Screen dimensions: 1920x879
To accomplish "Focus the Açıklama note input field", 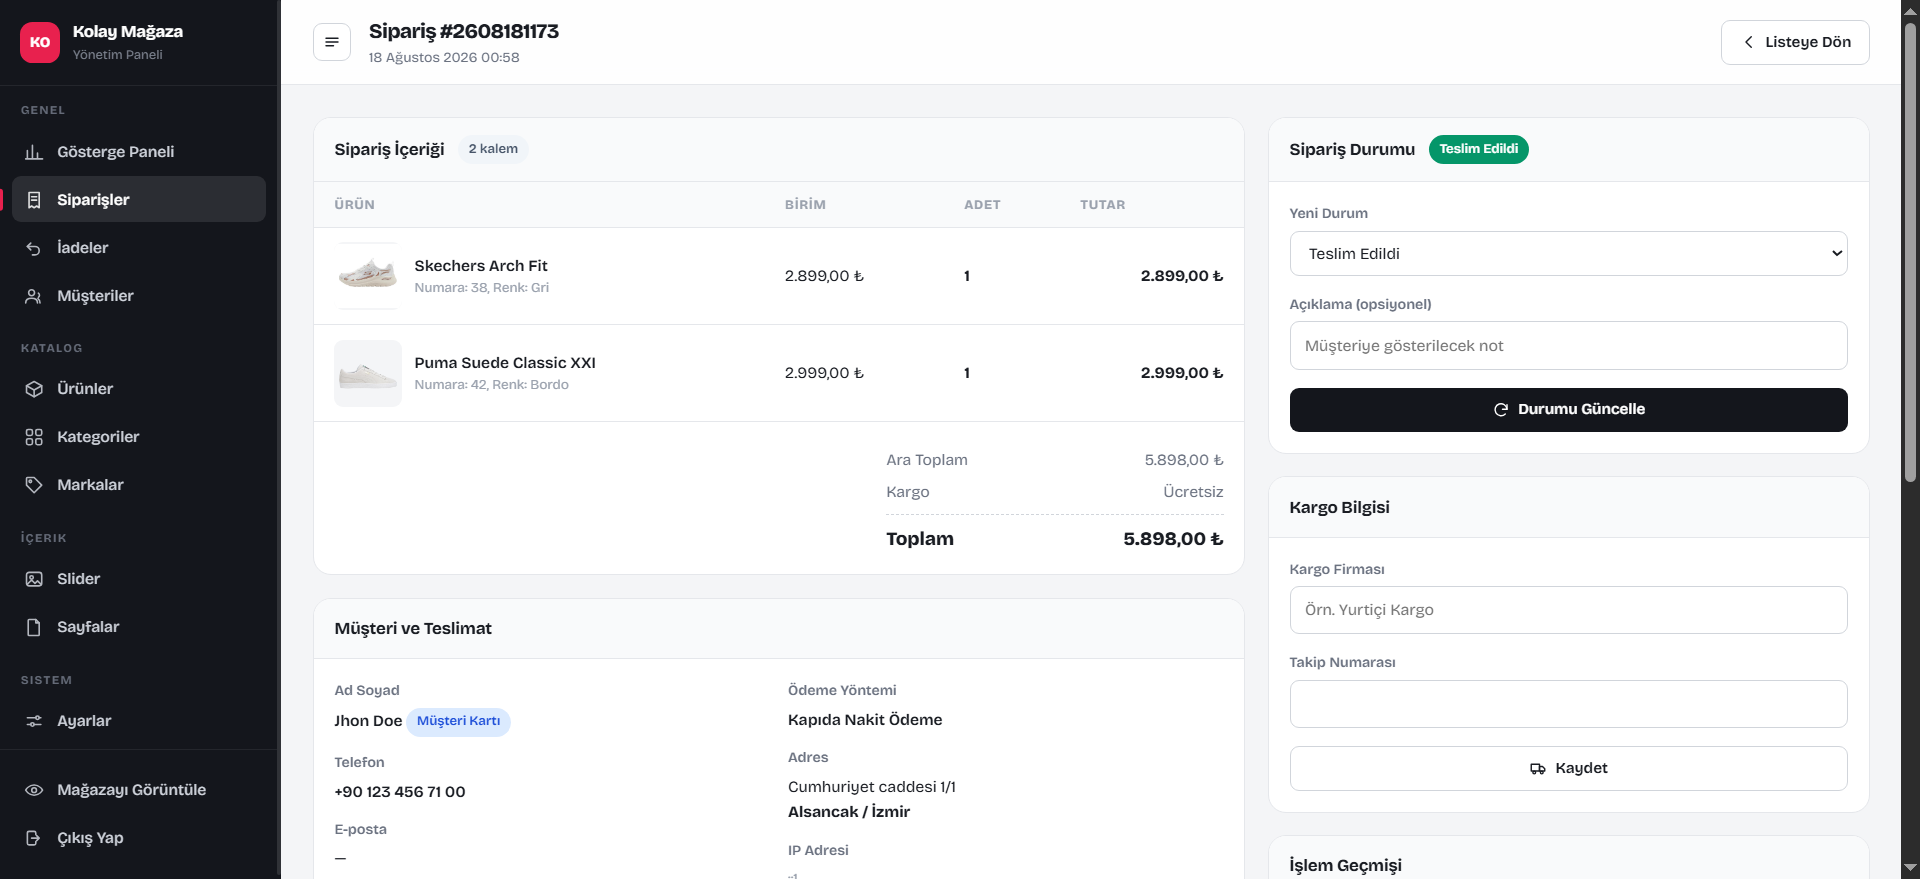I will coord(1568,346).
